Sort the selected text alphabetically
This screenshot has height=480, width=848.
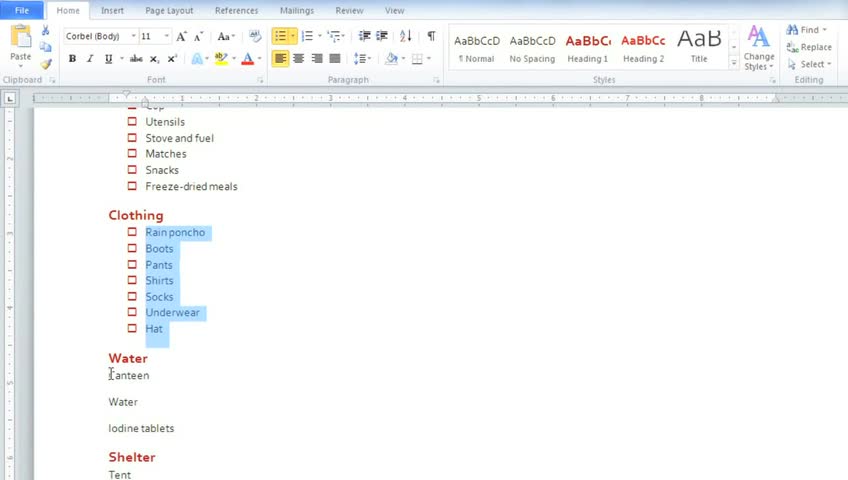(406, 36)
